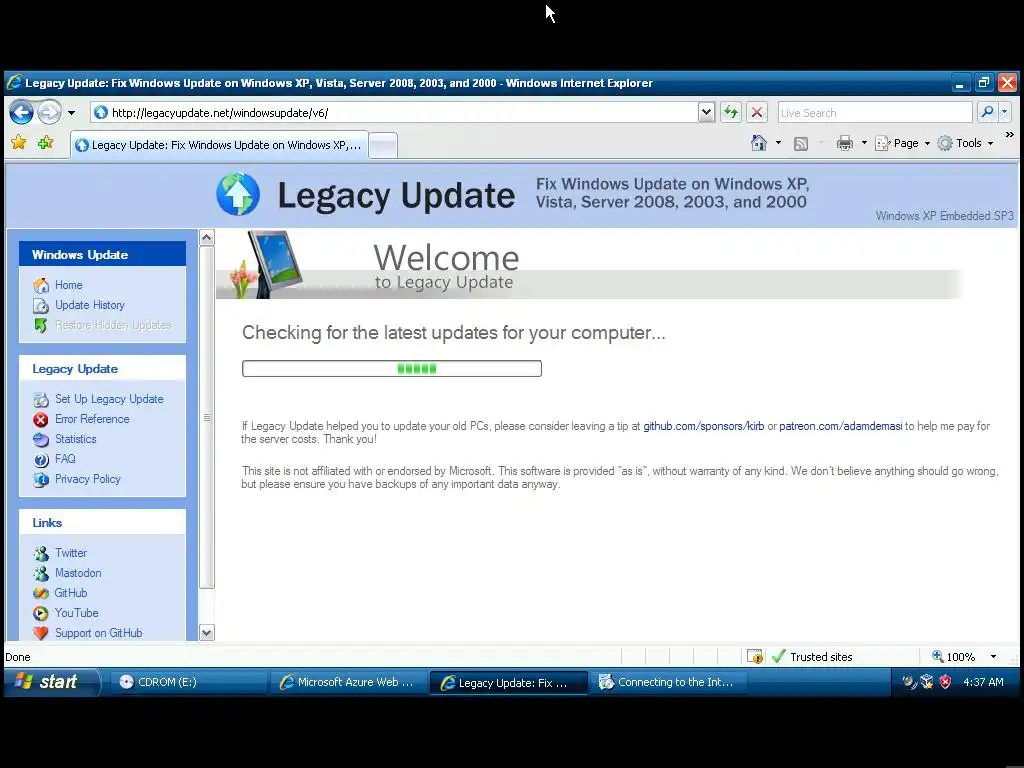
Task: Open the Page menu
Action: 902,143
